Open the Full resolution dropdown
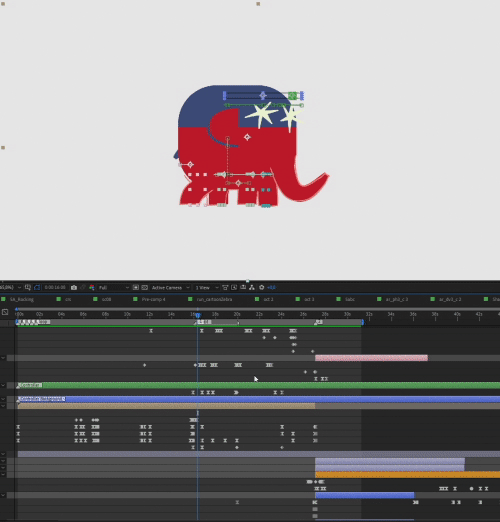The width and height of the screenshot is (500, 522). pyautogui.click(x=113, y=287)
